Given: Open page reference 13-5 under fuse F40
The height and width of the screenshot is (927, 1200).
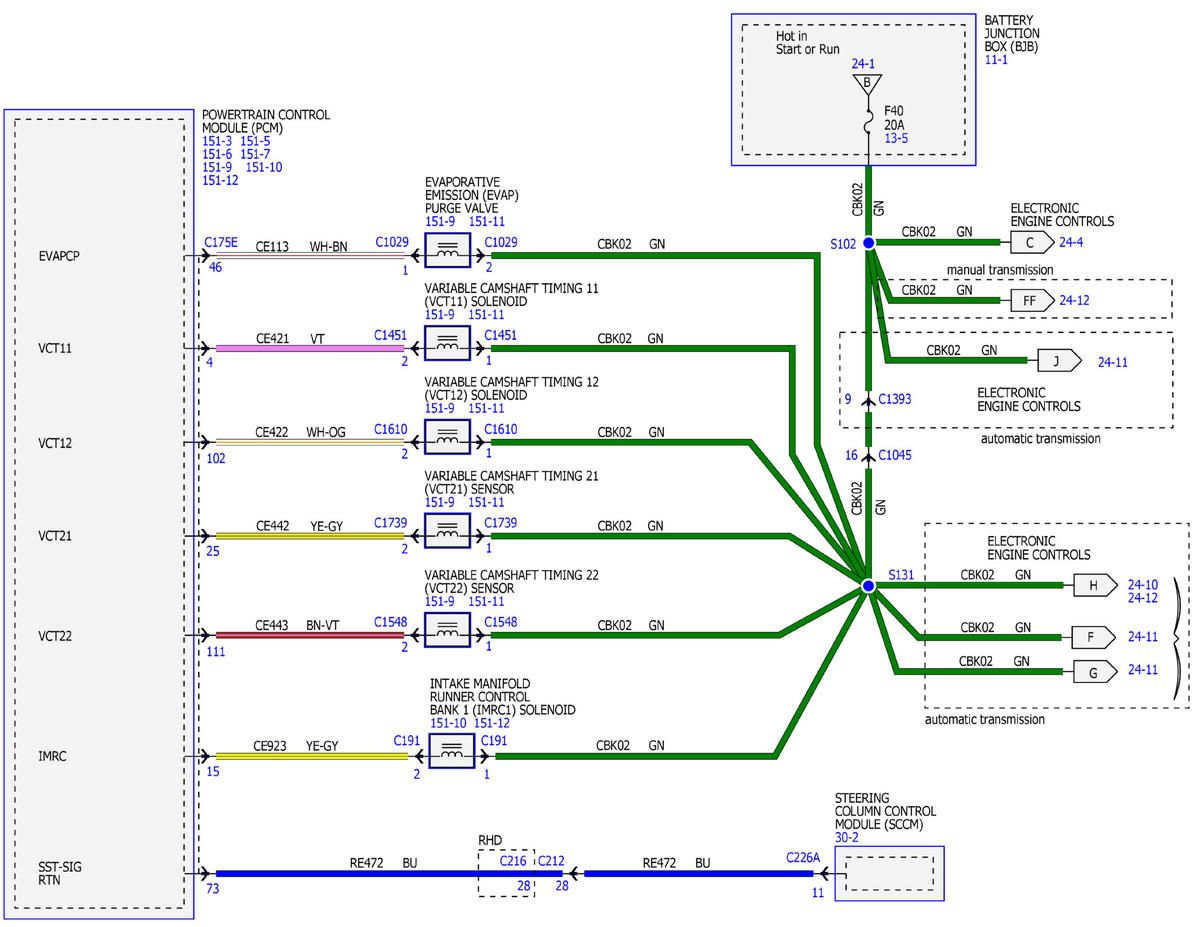Looking at the screenshot, I should [x=894, y=139].
